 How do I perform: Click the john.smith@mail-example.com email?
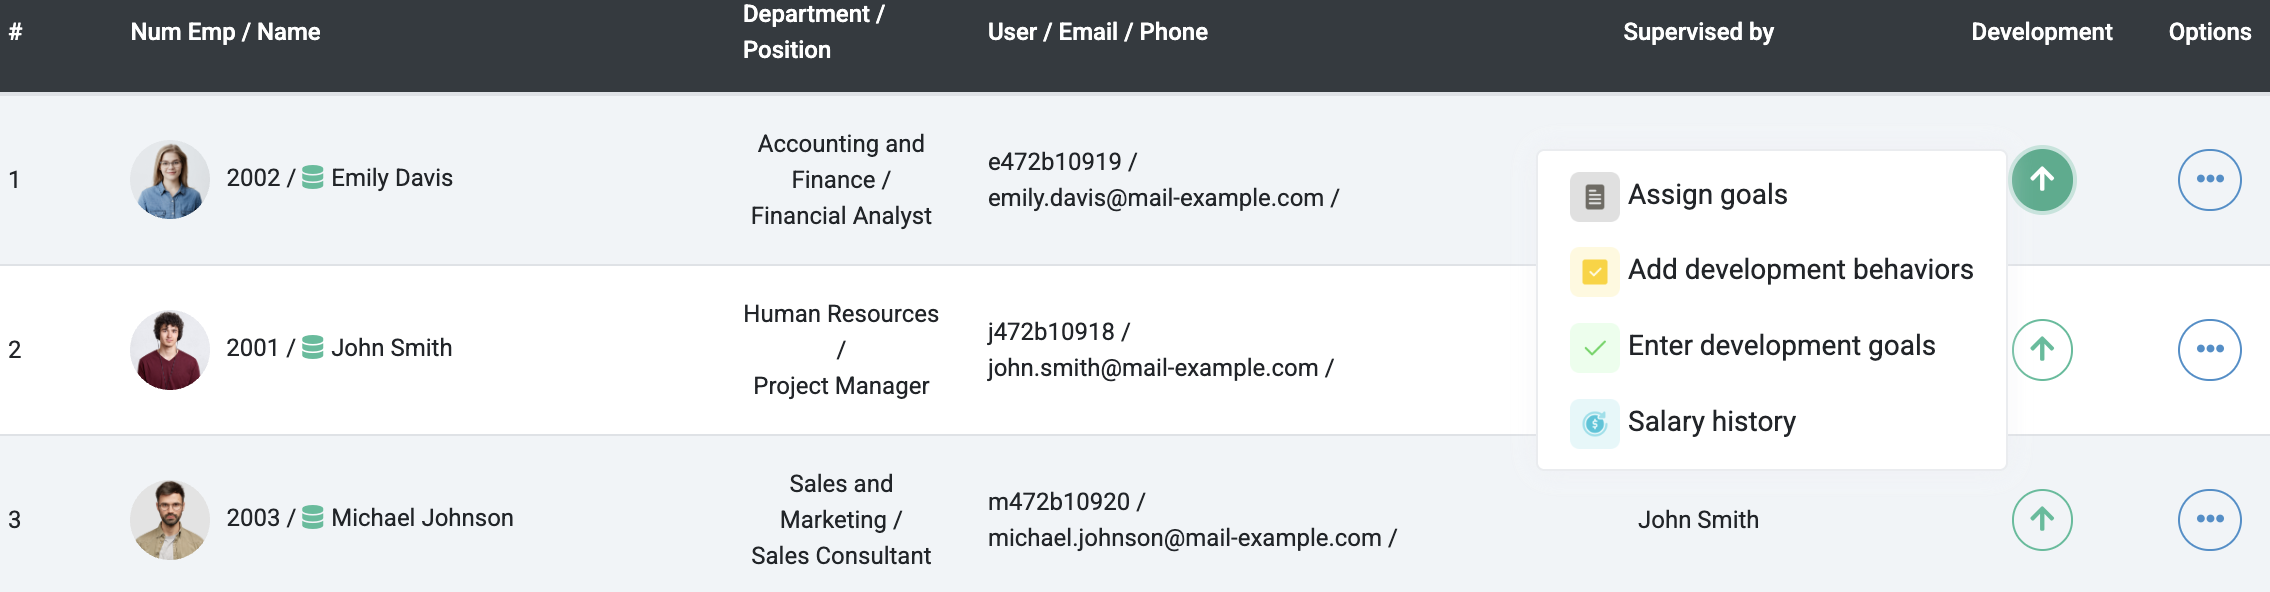point(1153,368)
